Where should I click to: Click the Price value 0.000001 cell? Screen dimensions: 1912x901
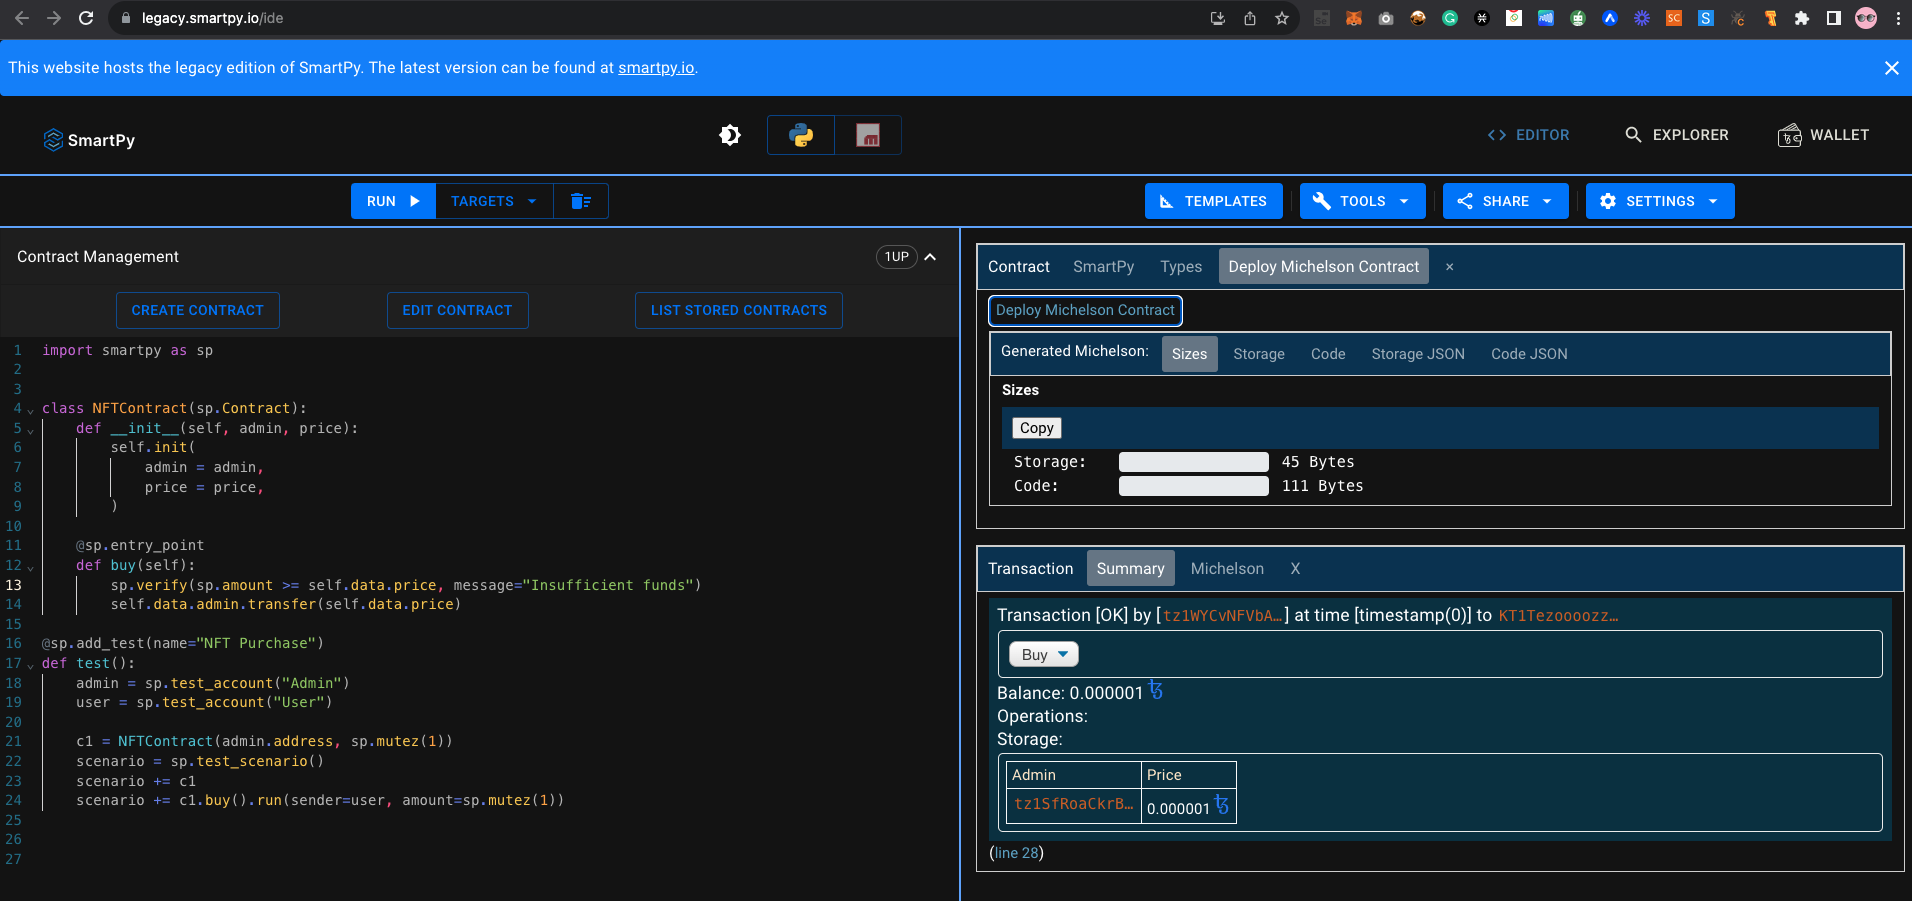point(1189,806)
